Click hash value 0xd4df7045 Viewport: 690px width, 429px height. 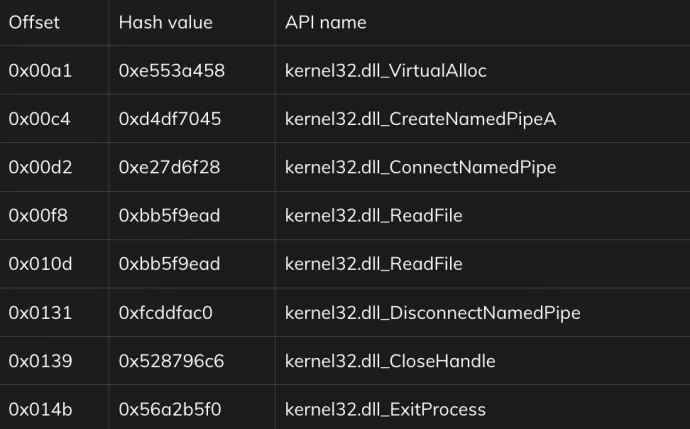pos(170,119)
